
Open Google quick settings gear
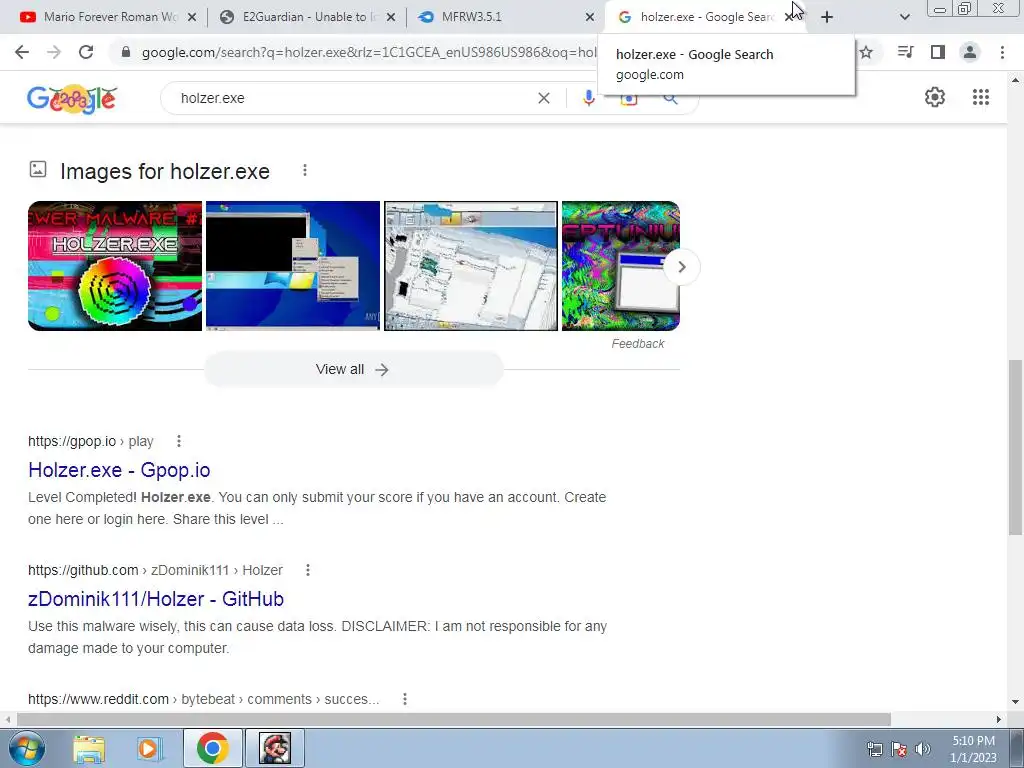click(x=935, y=97)
